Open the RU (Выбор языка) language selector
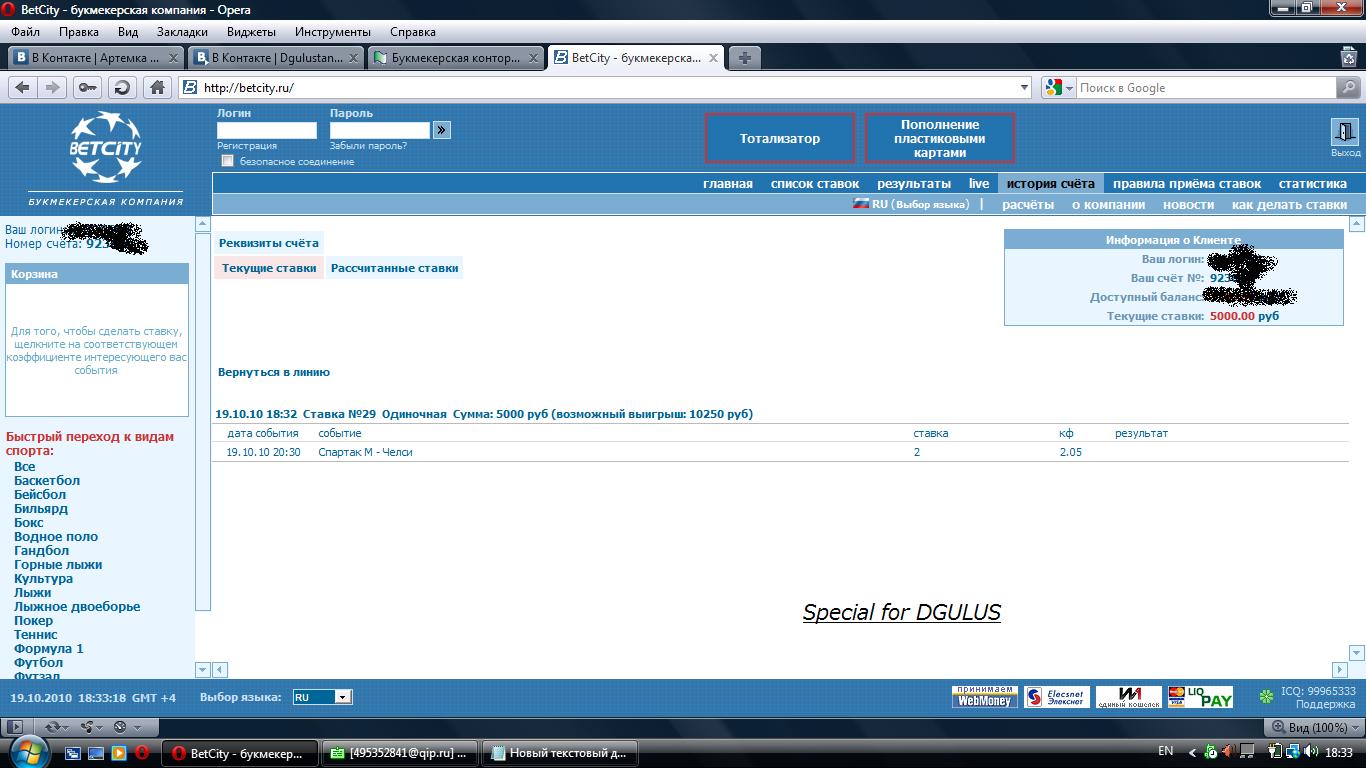 click(x=911, y=204)
